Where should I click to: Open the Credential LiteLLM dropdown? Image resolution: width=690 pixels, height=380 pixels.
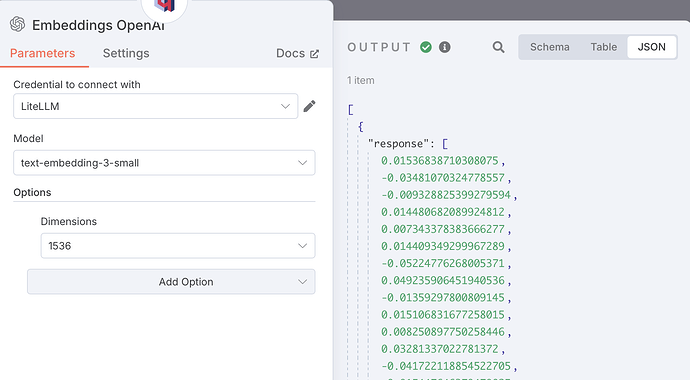[156, 106]
